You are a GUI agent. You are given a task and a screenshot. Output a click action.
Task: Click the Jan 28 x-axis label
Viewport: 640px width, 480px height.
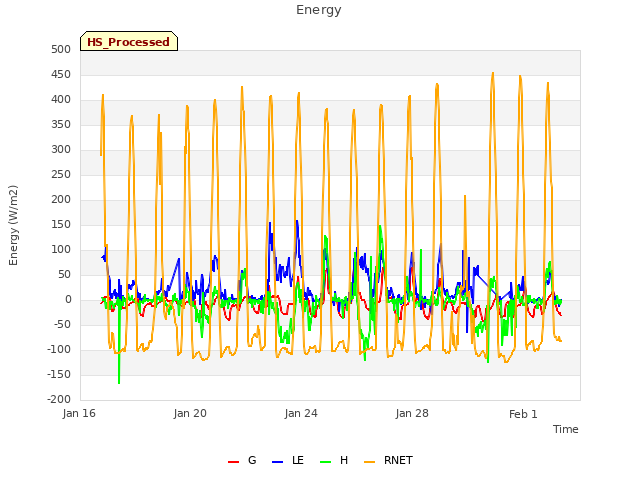pos(412,413)
